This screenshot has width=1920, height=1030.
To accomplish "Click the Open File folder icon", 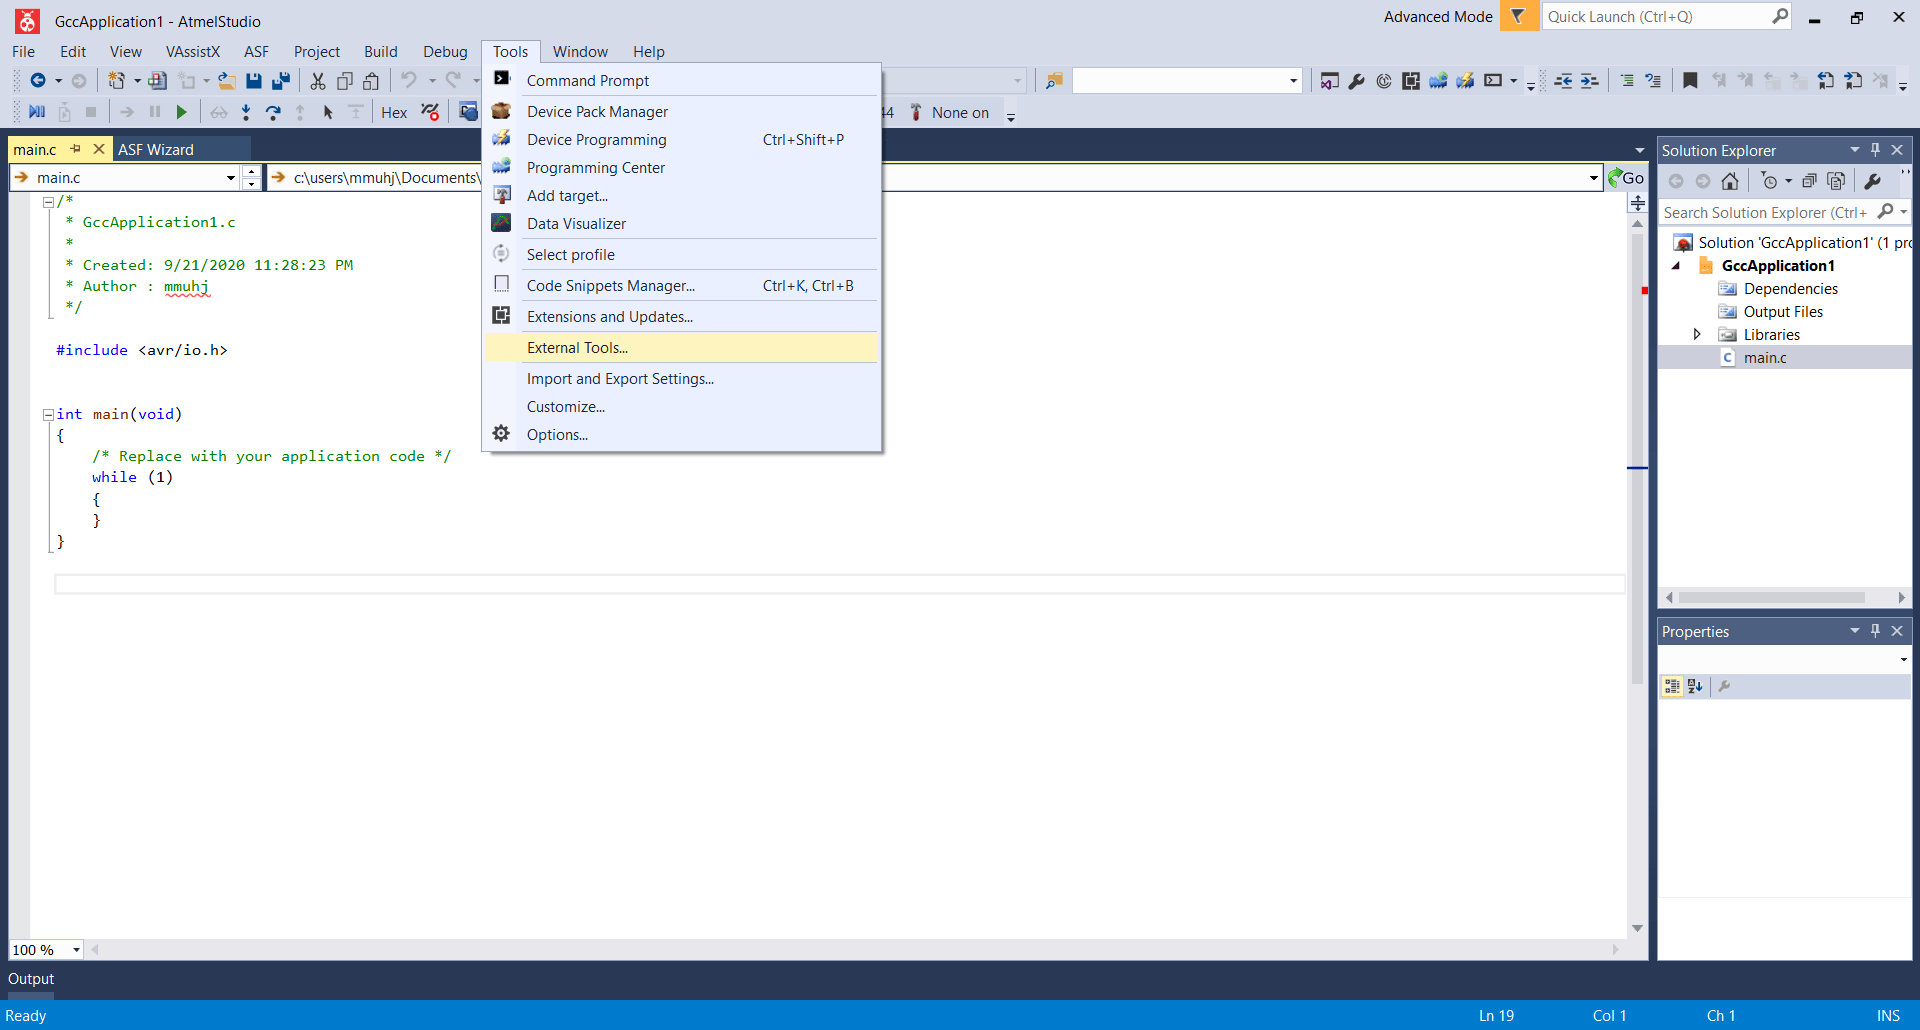I will pyautogui.click(x=227, y=81).
